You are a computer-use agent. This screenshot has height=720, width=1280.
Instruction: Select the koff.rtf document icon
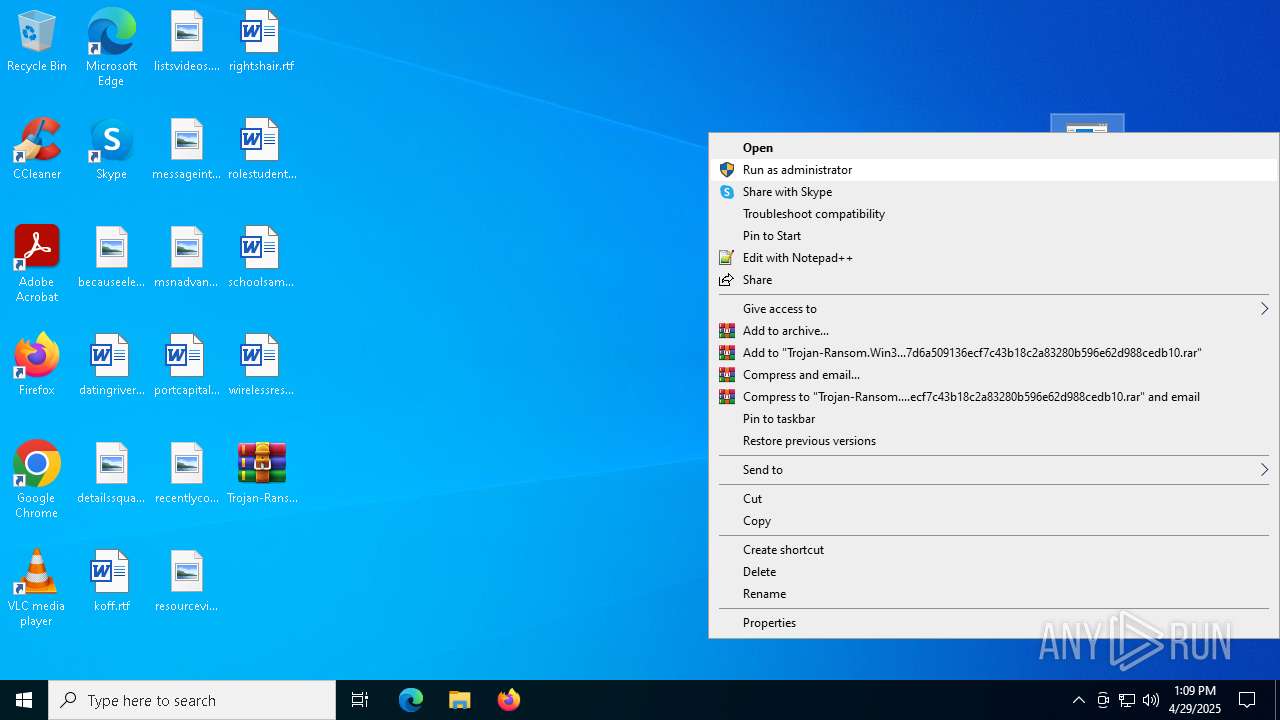pos(112,581)
